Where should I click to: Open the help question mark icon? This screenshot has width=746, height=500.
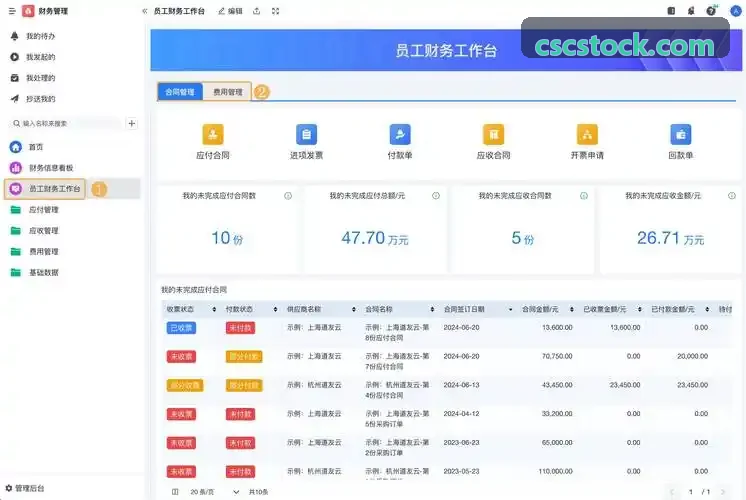click(711, 11)
